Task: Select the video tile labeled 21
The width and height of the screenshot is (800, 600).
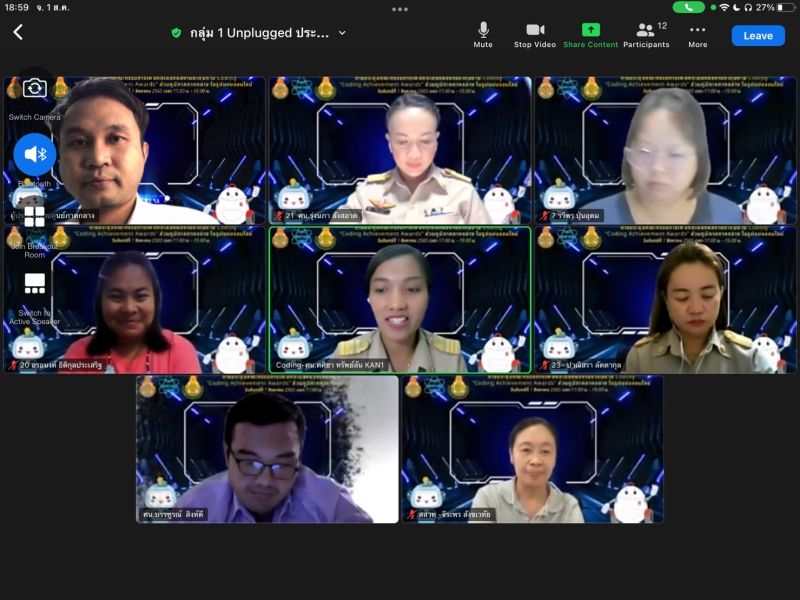Action: pos(400,151)
